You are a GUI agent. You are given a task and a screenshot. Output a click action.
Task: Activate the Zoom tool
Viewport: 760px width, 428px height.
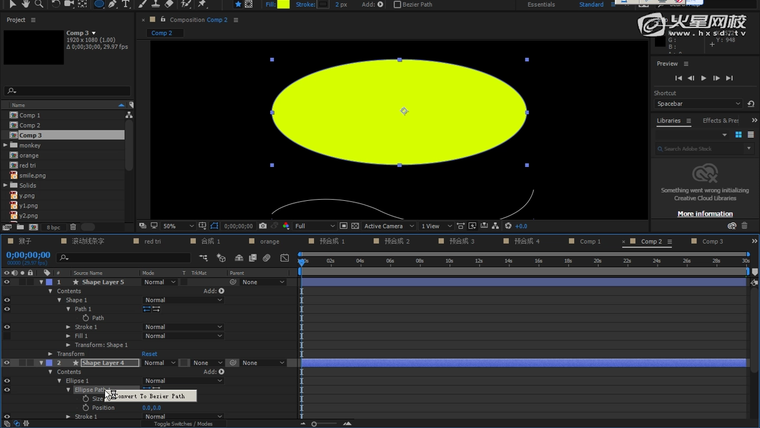(x=39, y=4)
